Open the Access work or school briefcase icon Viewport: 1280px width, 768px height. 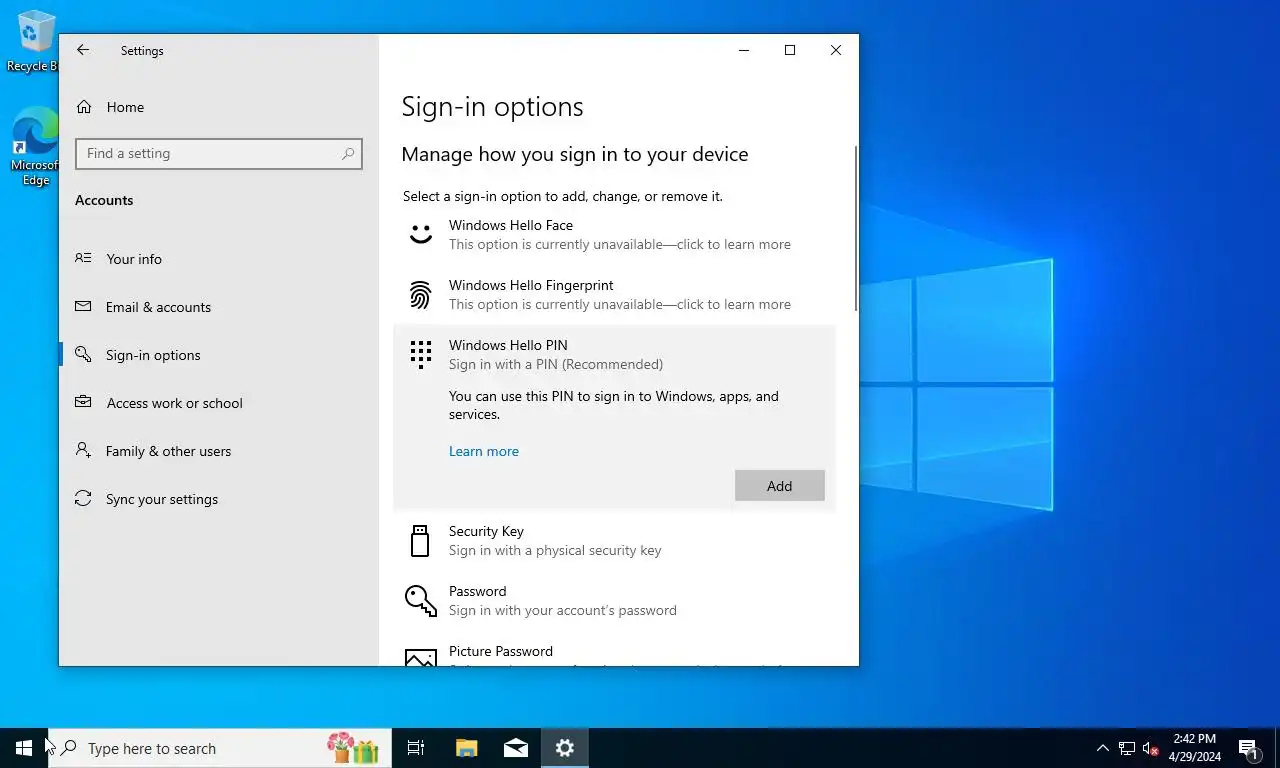point(84,402)
